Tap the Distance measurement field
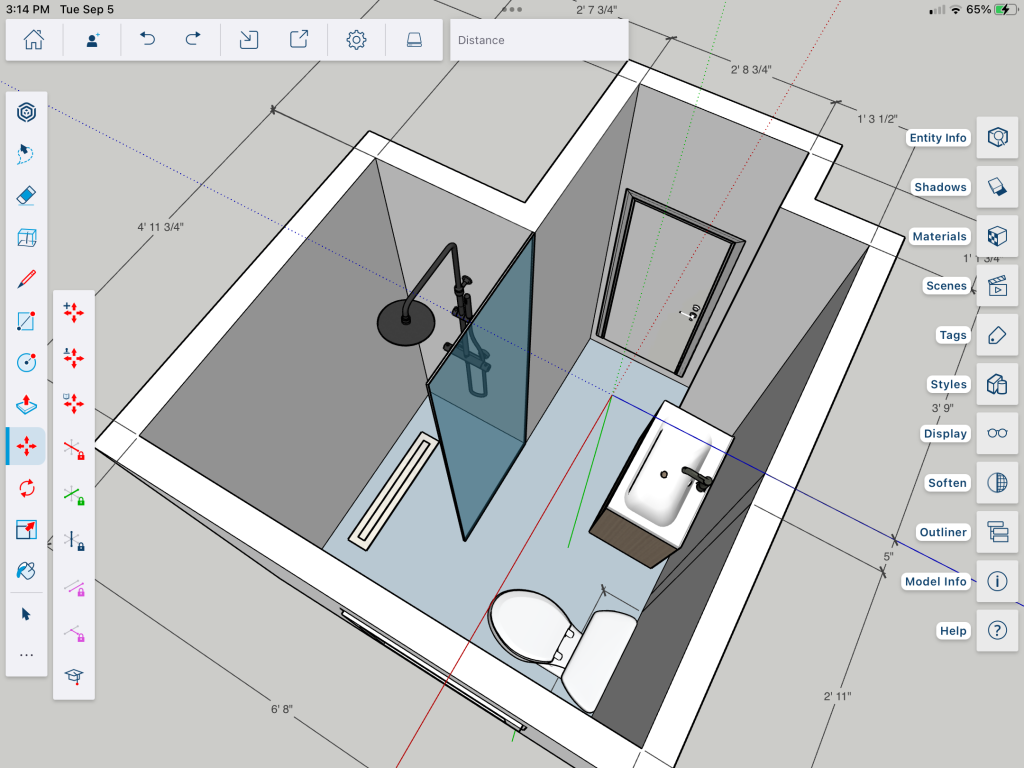1024x768 pixels. pos(539,40)
